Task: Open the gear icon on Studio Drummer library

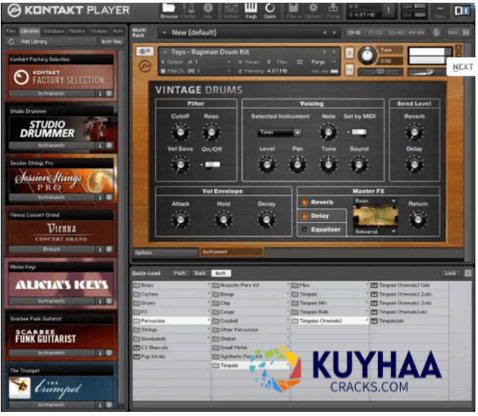Action: 109,146
